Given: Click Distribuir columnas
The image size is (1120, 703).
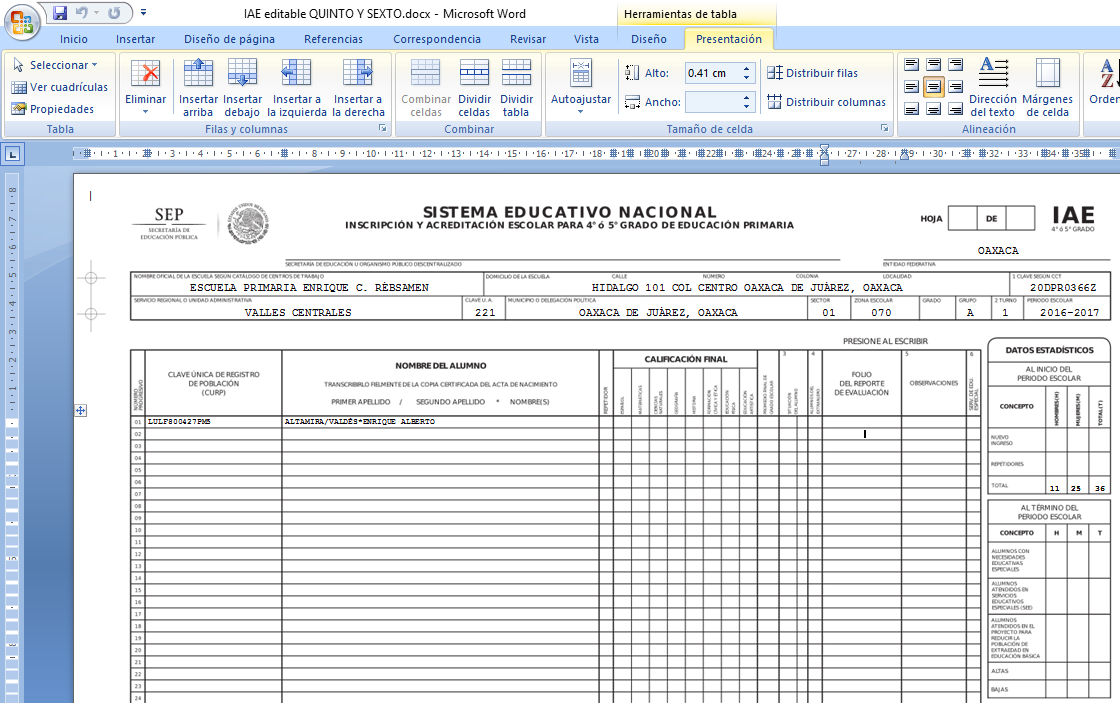Looking at the screenshot, I should pyautogui.click(x=826, y=102).
